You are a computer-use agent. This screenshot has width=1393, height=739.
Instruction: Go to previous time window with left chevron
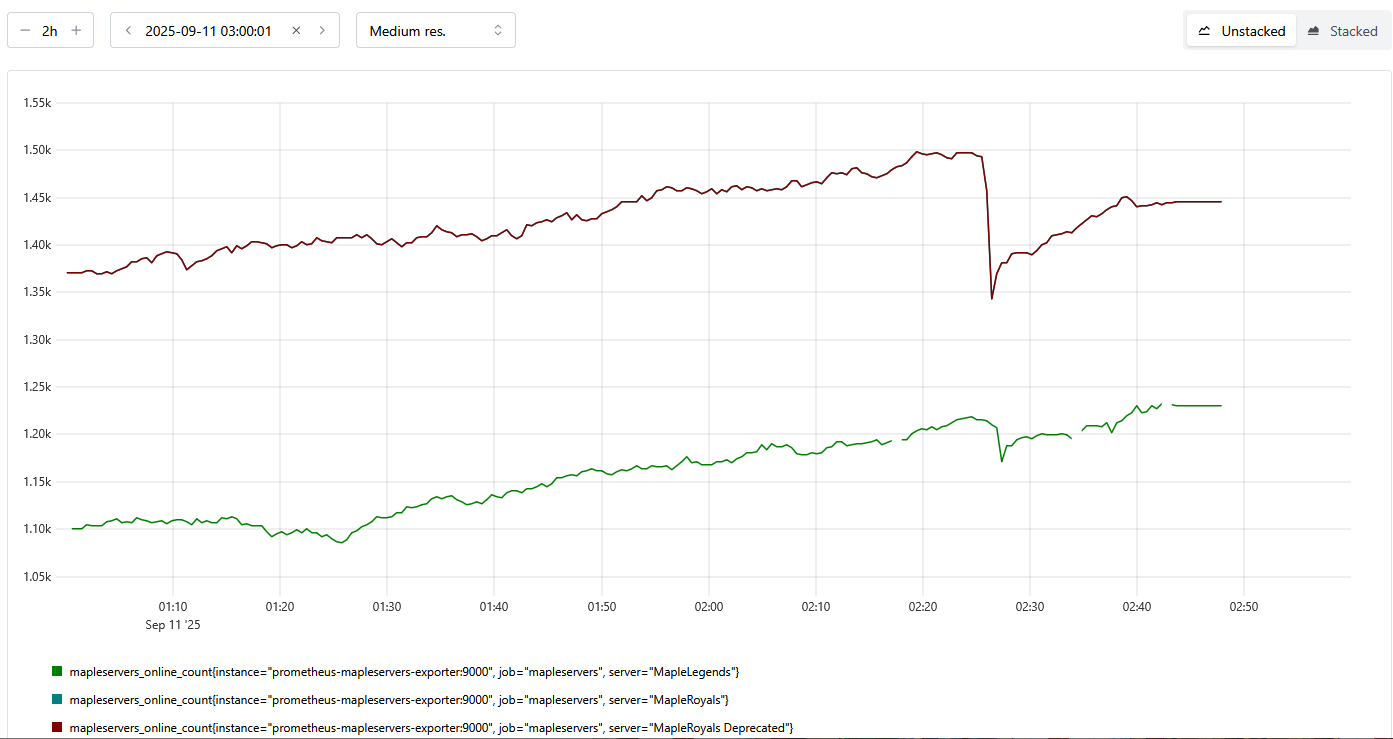pyautogui.click(x=128, y=30)
